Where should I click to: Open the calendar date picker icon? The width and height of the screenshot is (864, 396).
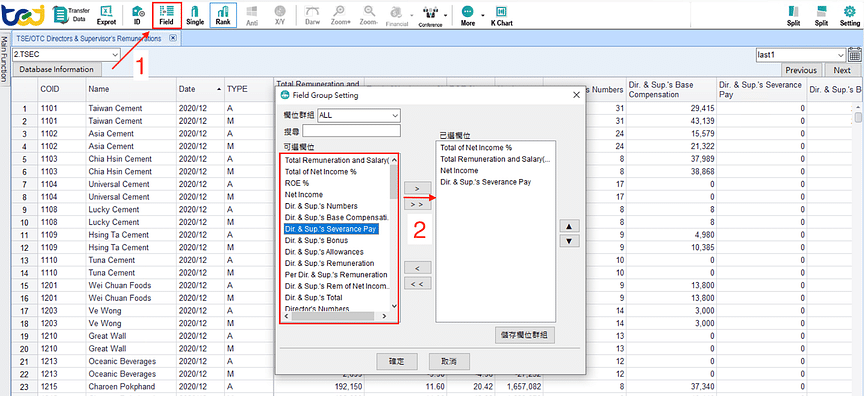tap(855, 55)
